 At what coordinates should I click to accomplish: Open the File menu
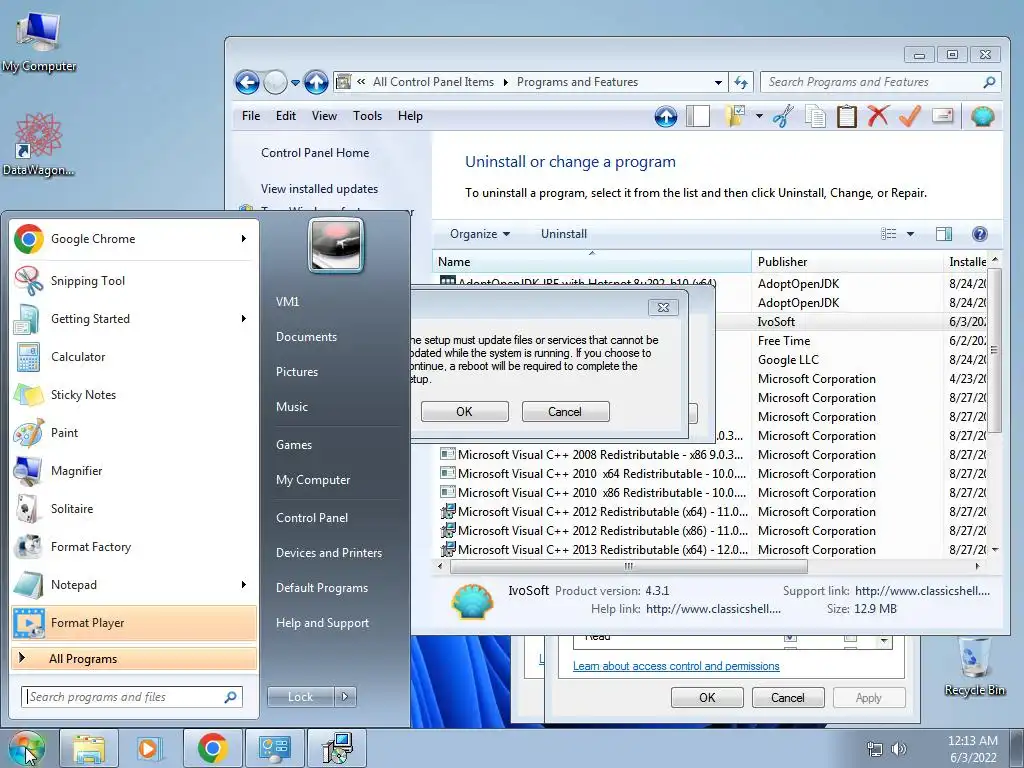[x=251, y=116]
